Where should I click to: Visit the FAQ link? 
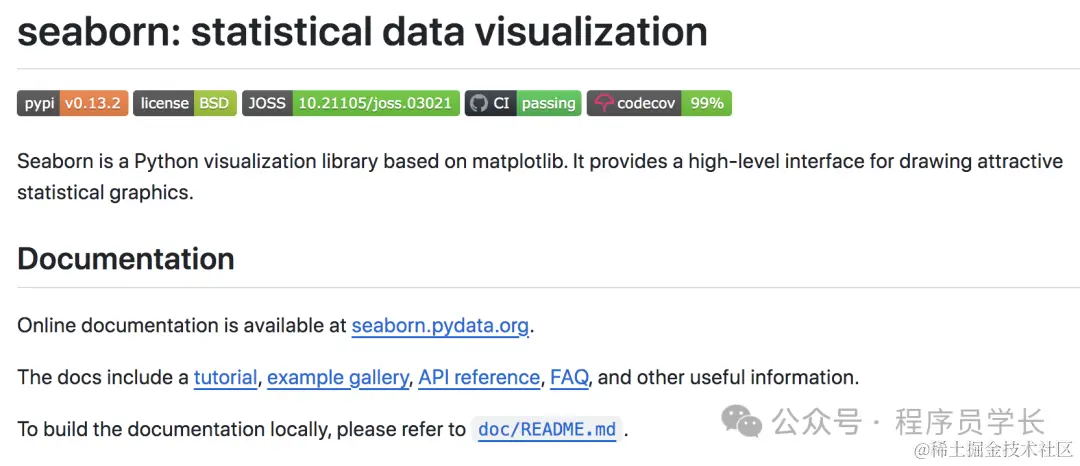tap(569, 377)
